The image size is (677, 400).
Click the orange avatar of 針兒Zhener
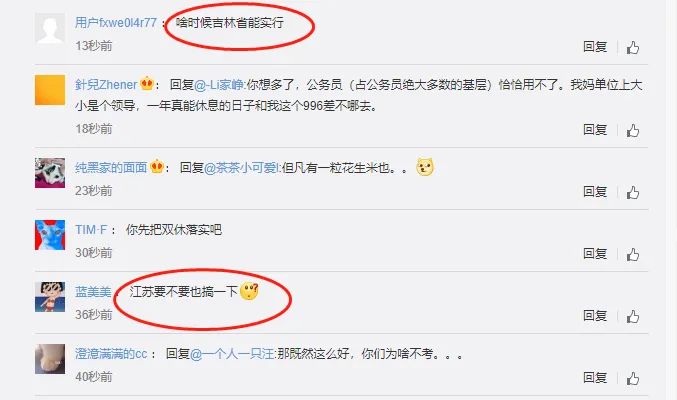(50, 90)
